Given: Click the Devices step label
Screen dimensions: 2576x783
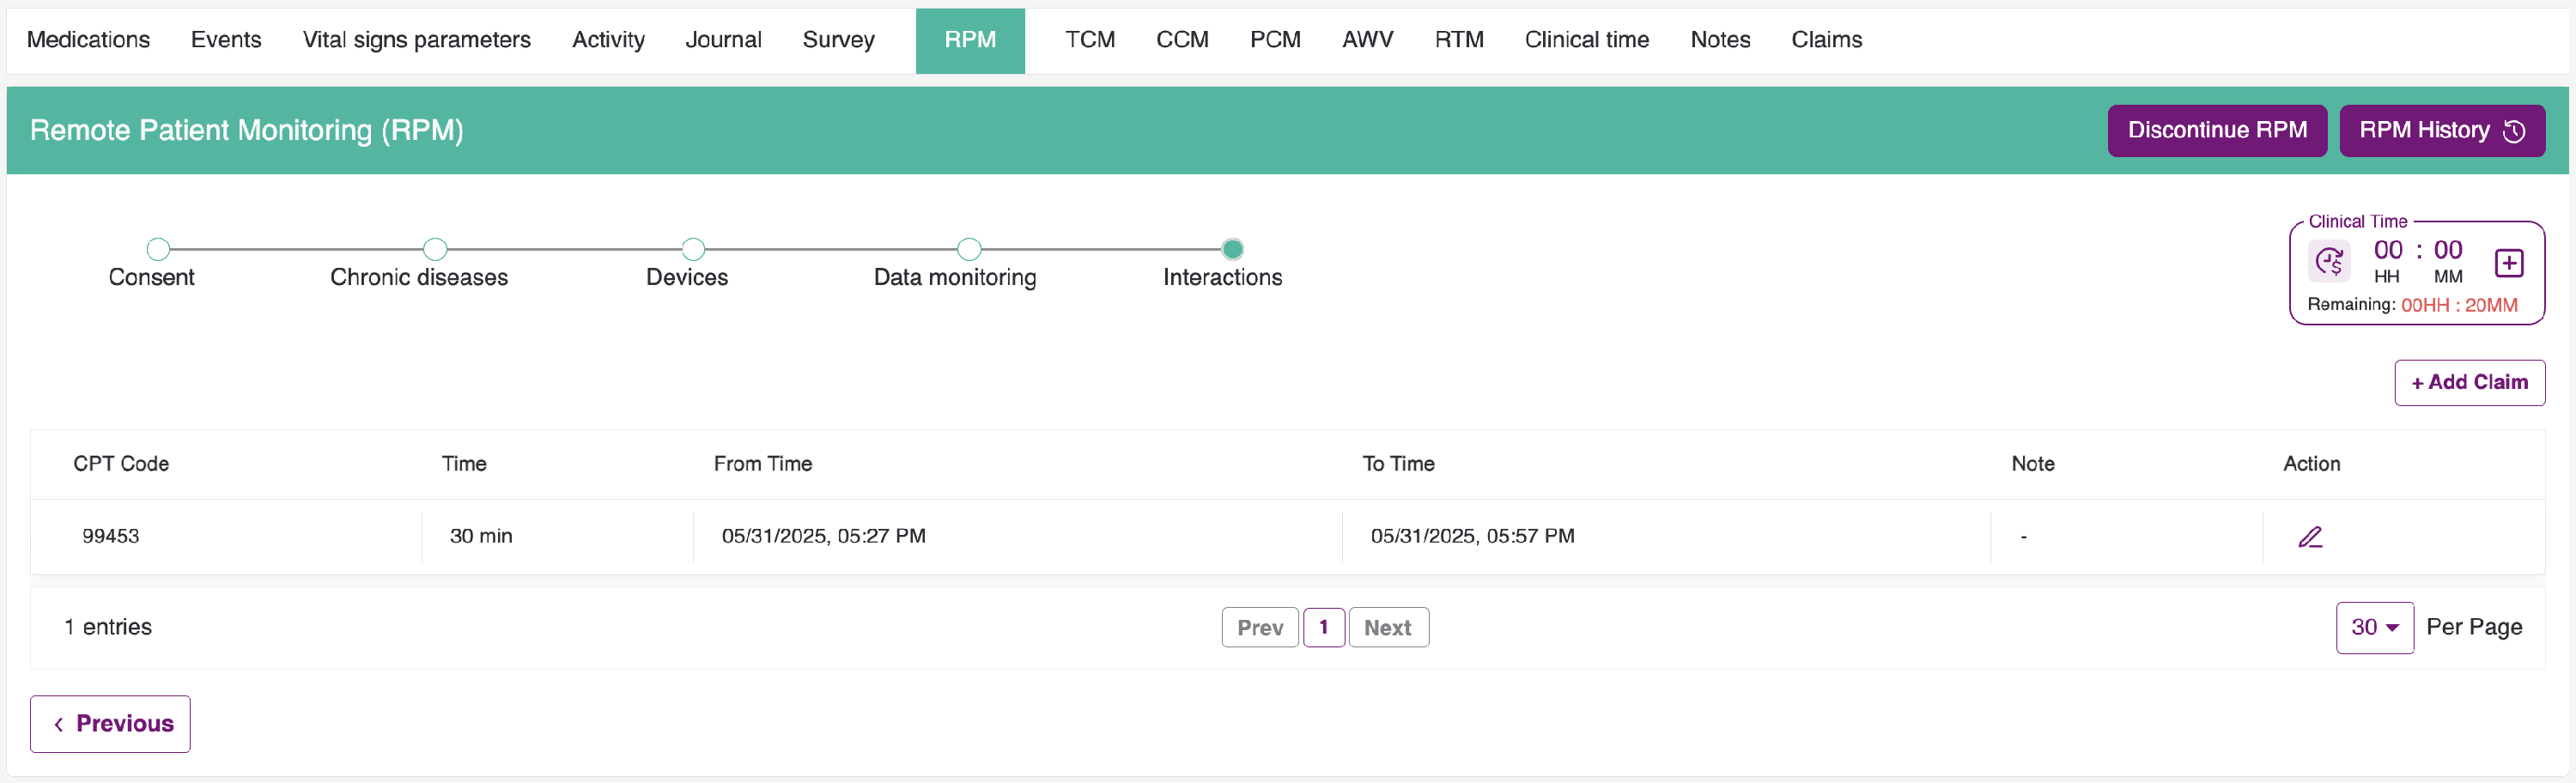Looking at the screenshot, I should pos(687,278).
